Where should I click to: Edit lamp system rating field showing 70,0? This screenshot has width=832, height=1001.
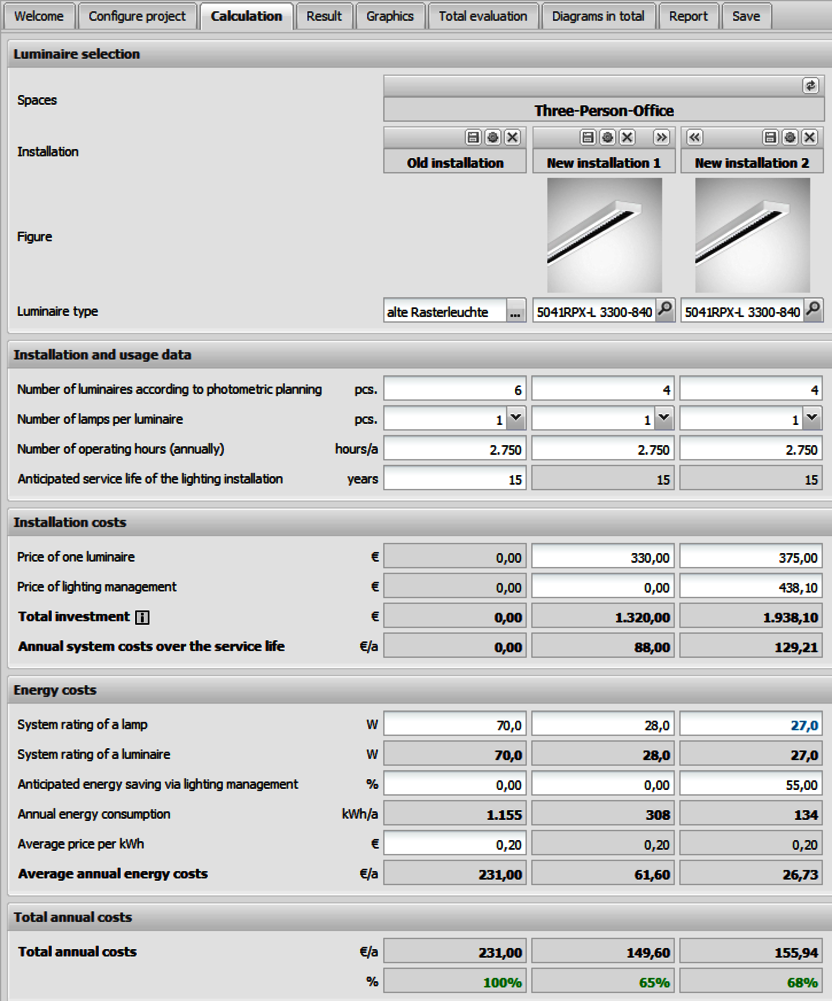(455, 725)
